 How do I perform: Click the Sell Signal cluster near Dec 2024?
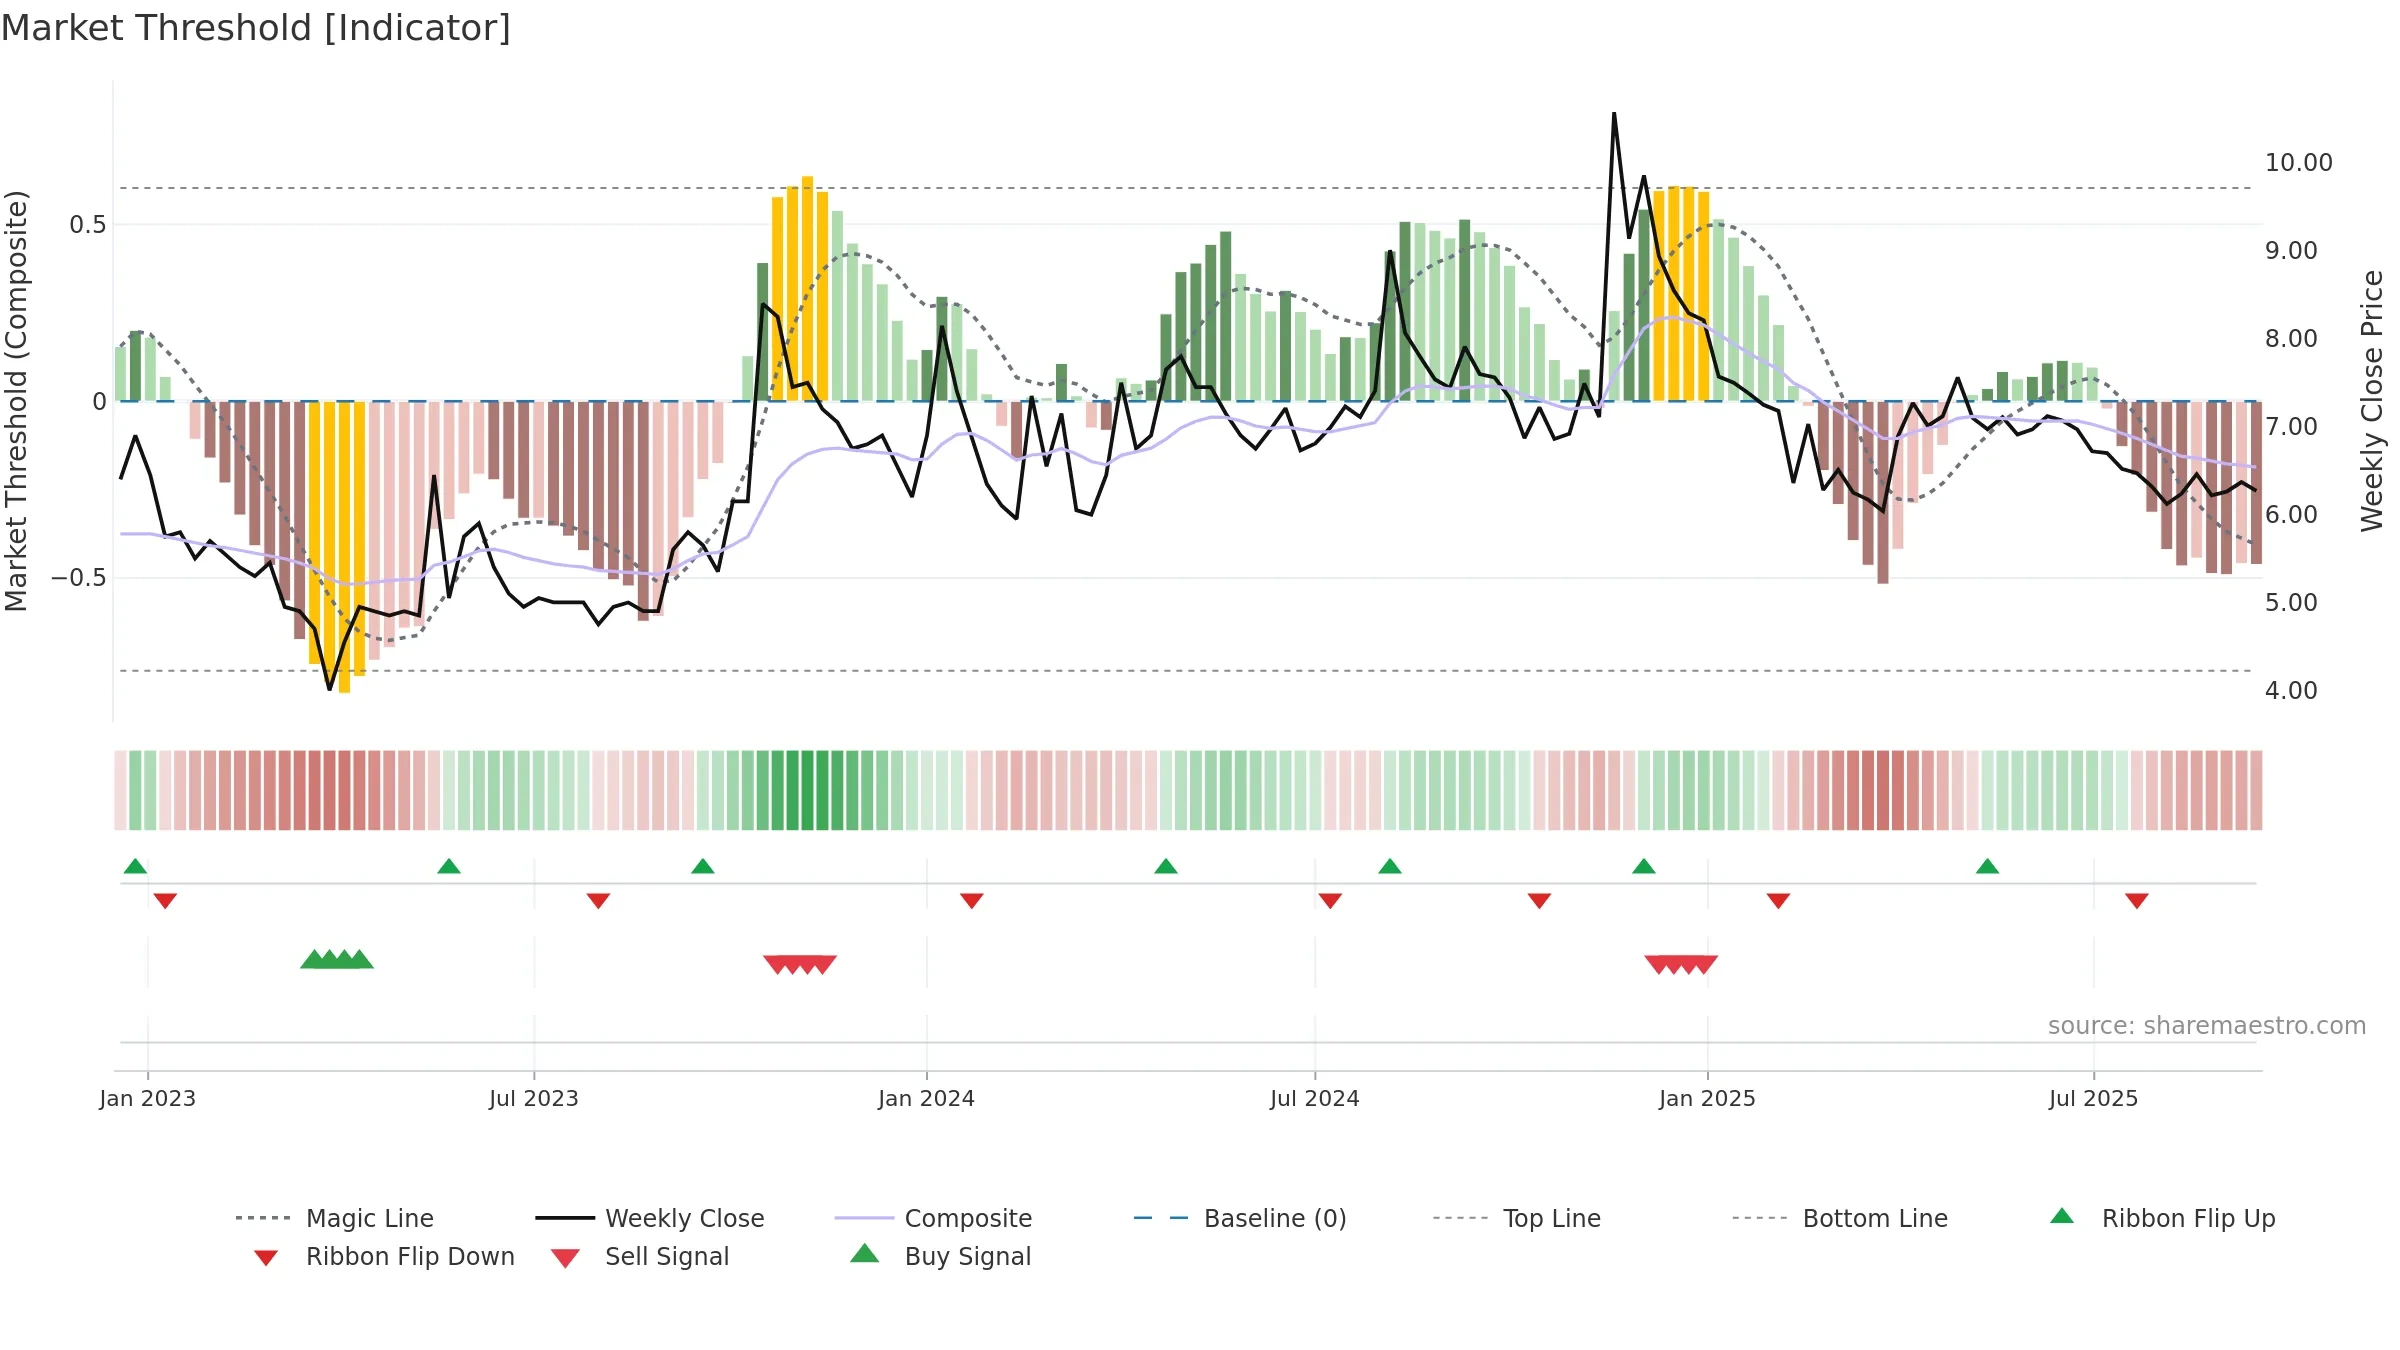tap(1681, 964)
